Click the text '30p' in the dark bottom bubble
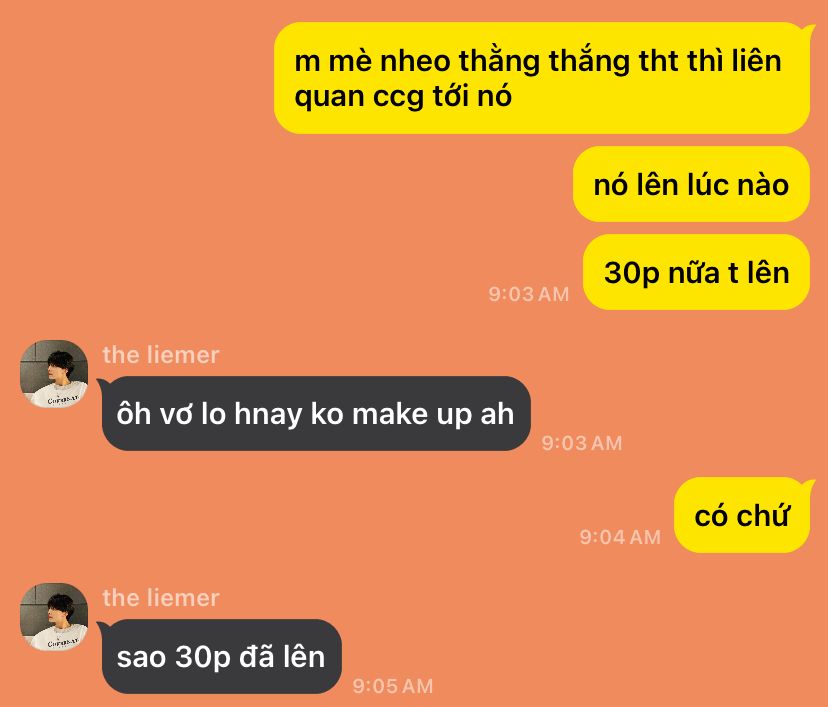Screen dimensions: 828x707 click(x=203, y=658)
